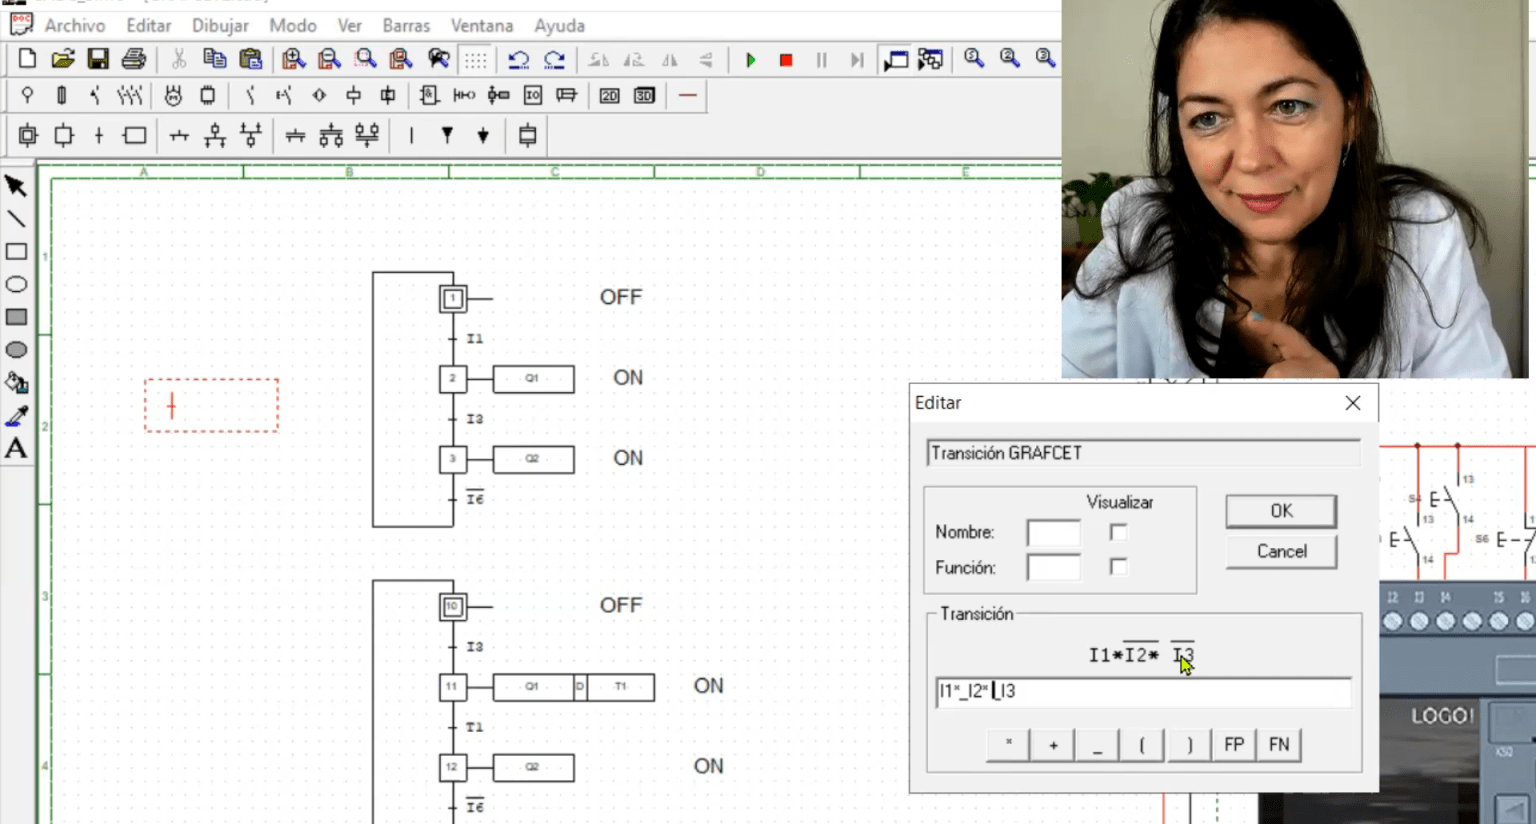Click the Nombre input field
1536x824 pixels.
pos(1053,532)
